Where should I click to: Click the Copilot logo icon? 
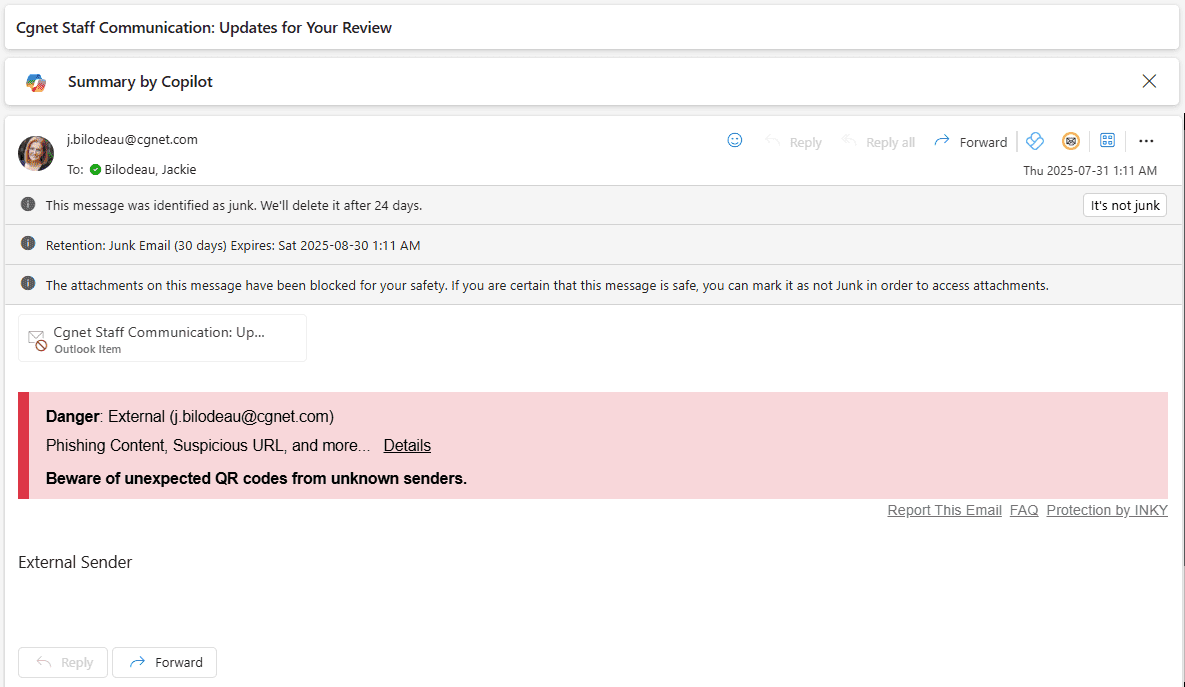[x=36, y=82]
